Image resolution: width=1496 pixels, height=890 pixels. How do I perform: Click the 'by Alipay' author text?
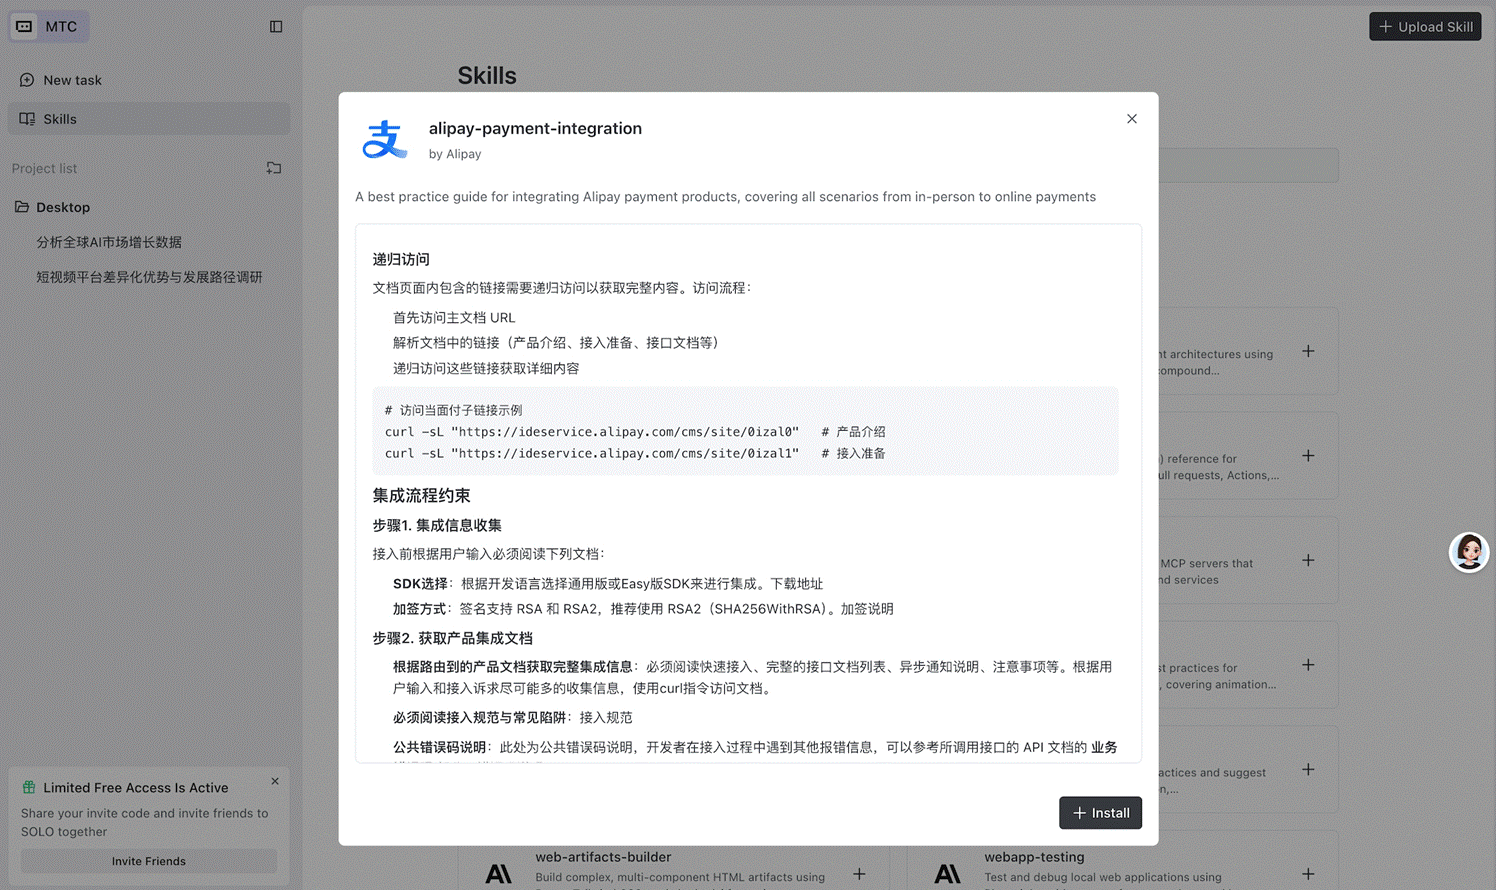[455, 154]
